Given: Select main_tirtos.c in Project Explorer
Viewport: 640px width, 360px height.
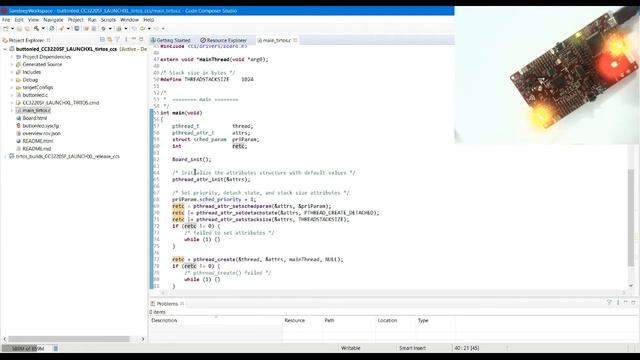Looking at the screenshot, I should (x=33, y=110).
